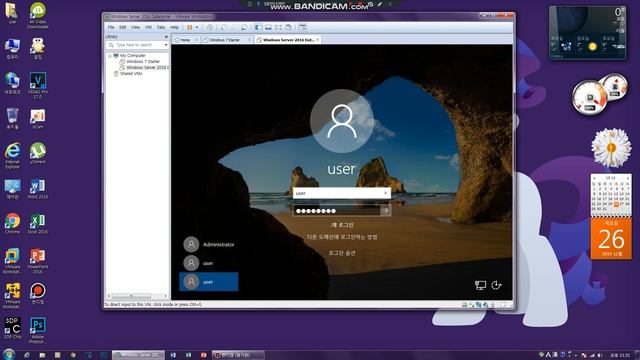640x360 pixels.
Task: Open the Tabs menu in VMware
Action: 161,27
